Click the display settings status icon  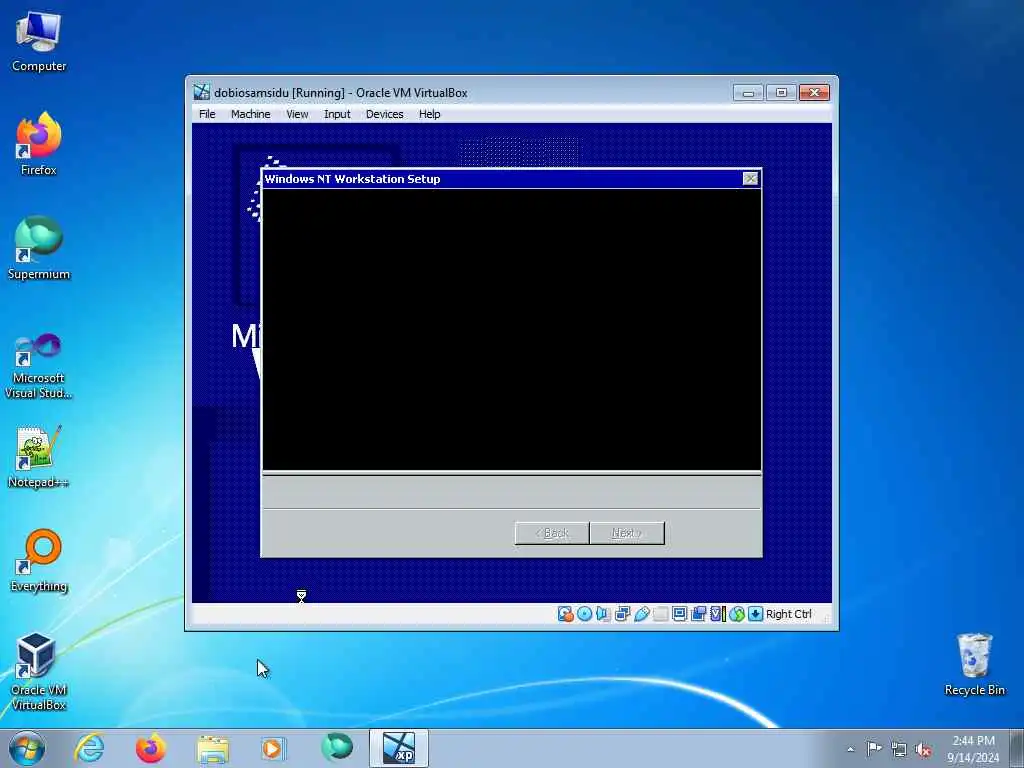coord(679,614)
